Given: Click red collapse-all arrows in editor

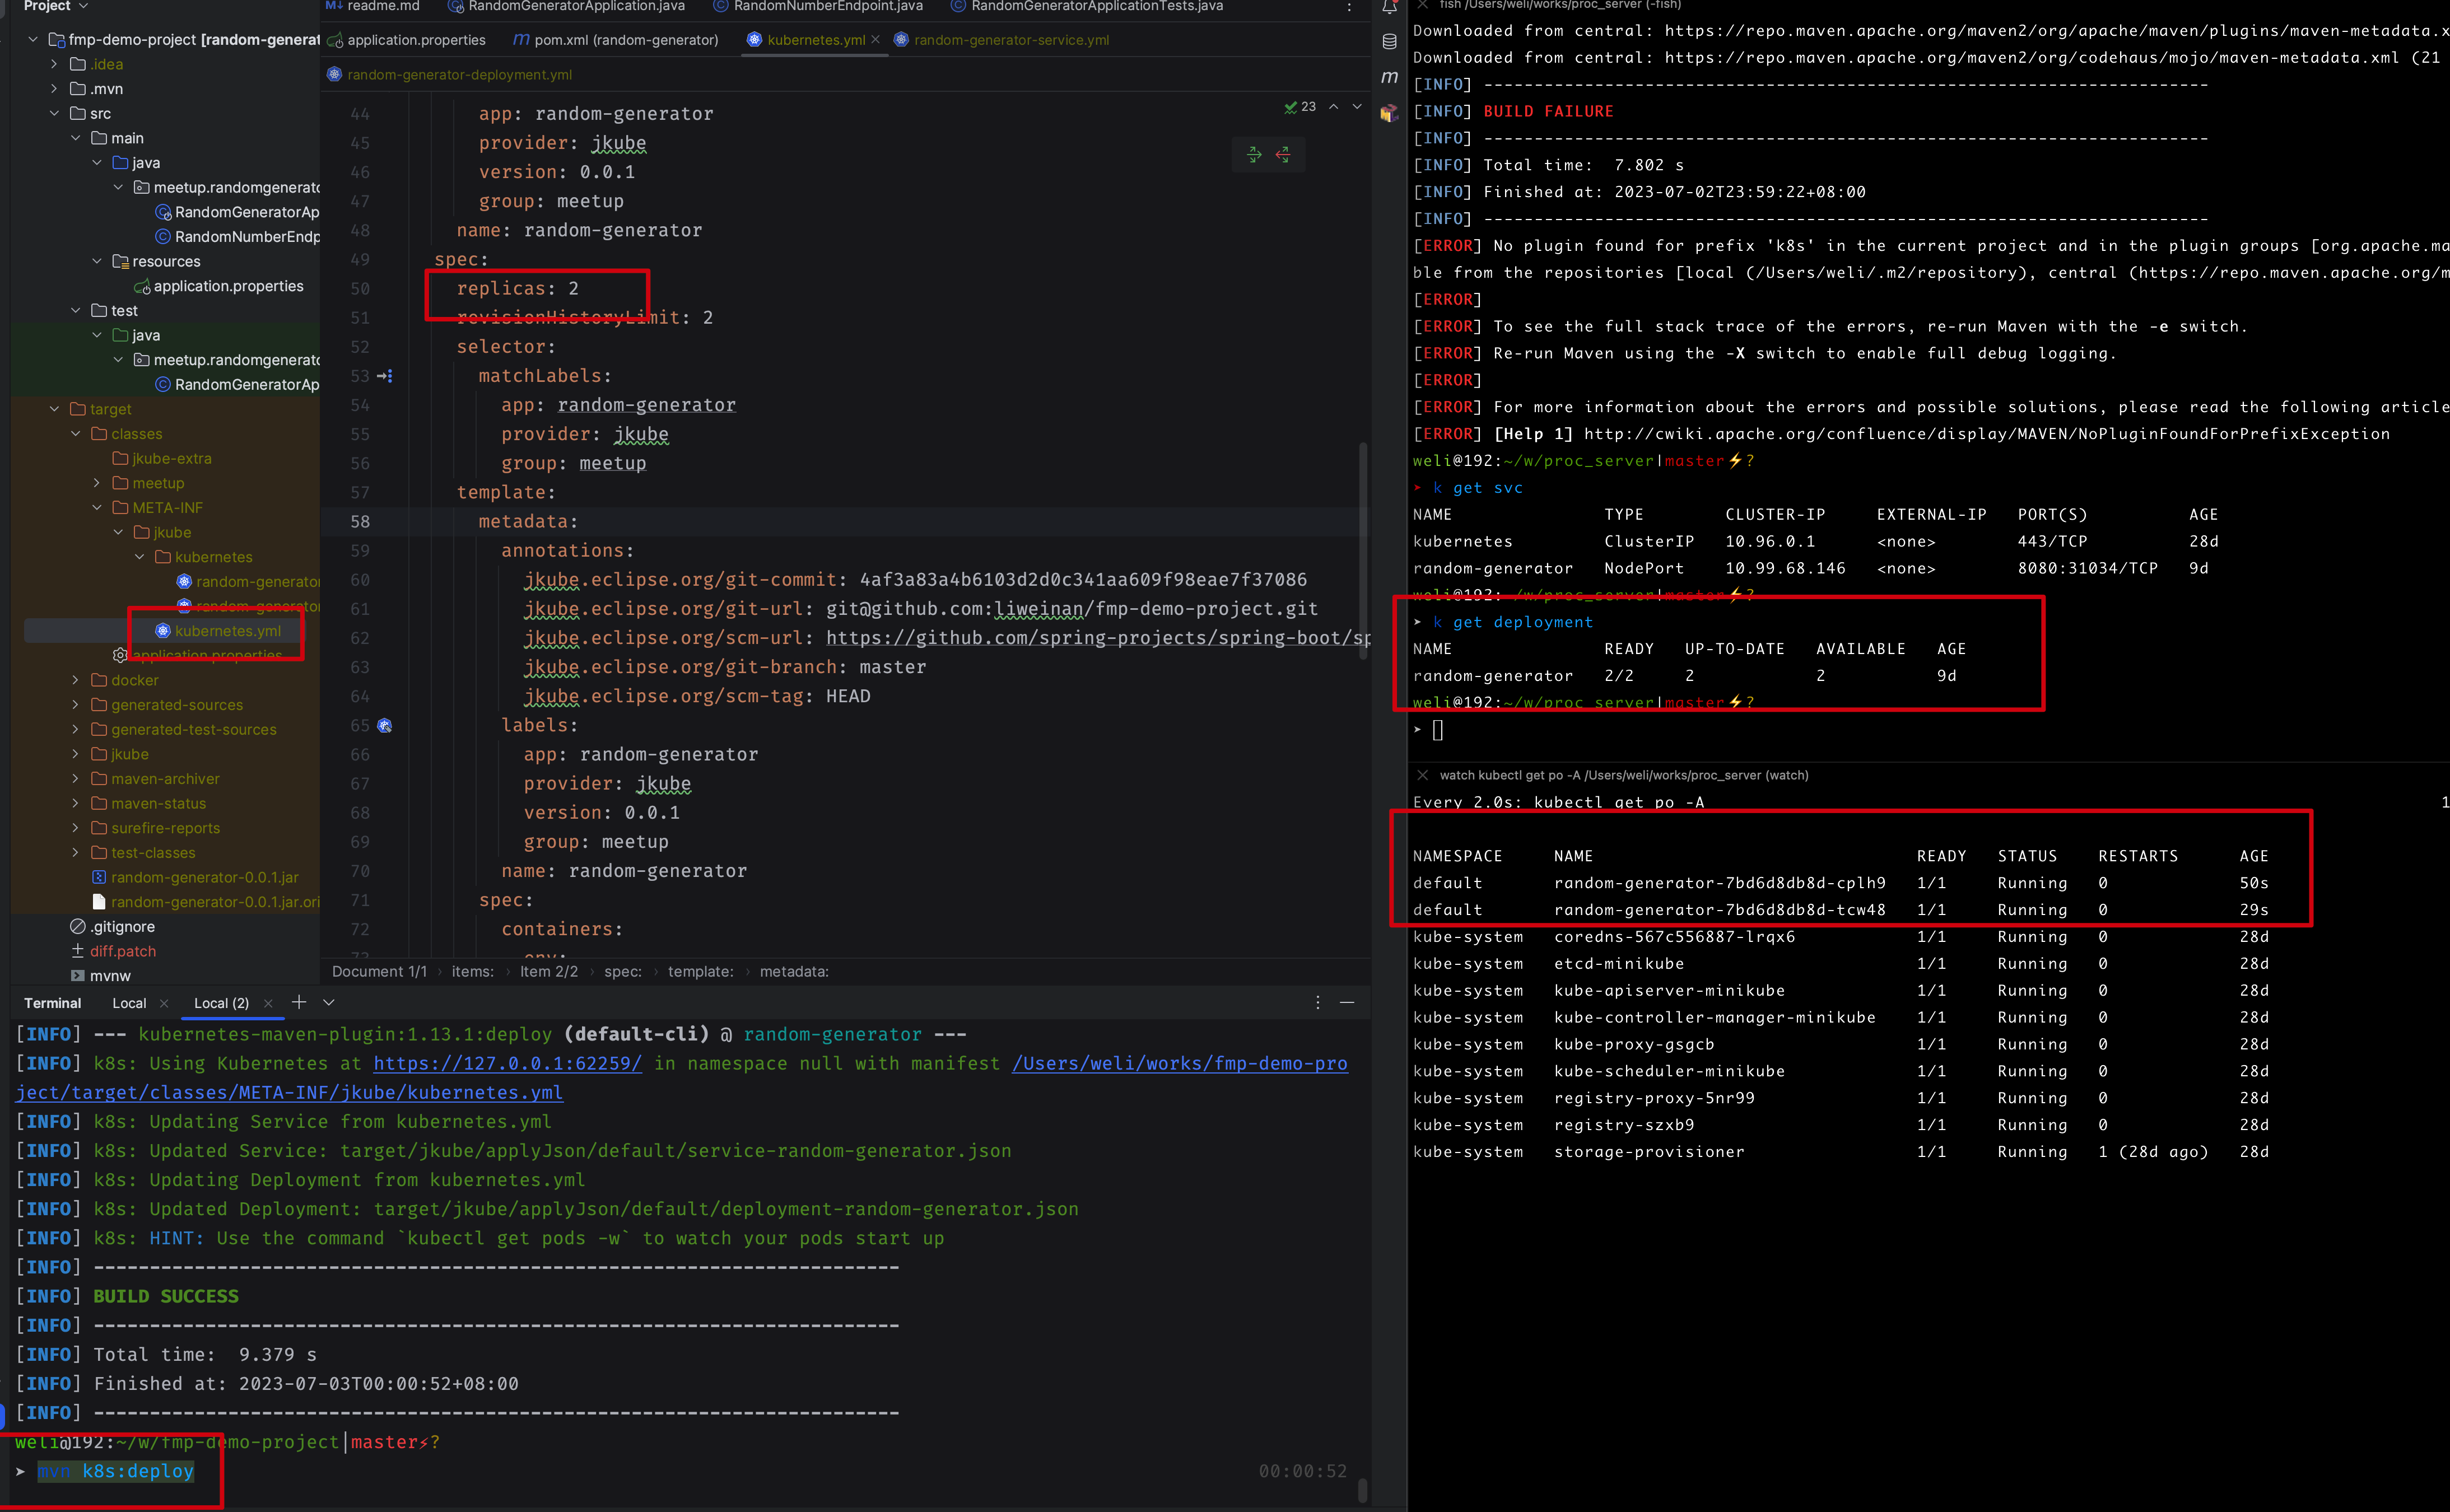Looking at the screenshot, I should (x=1283, y=154).
